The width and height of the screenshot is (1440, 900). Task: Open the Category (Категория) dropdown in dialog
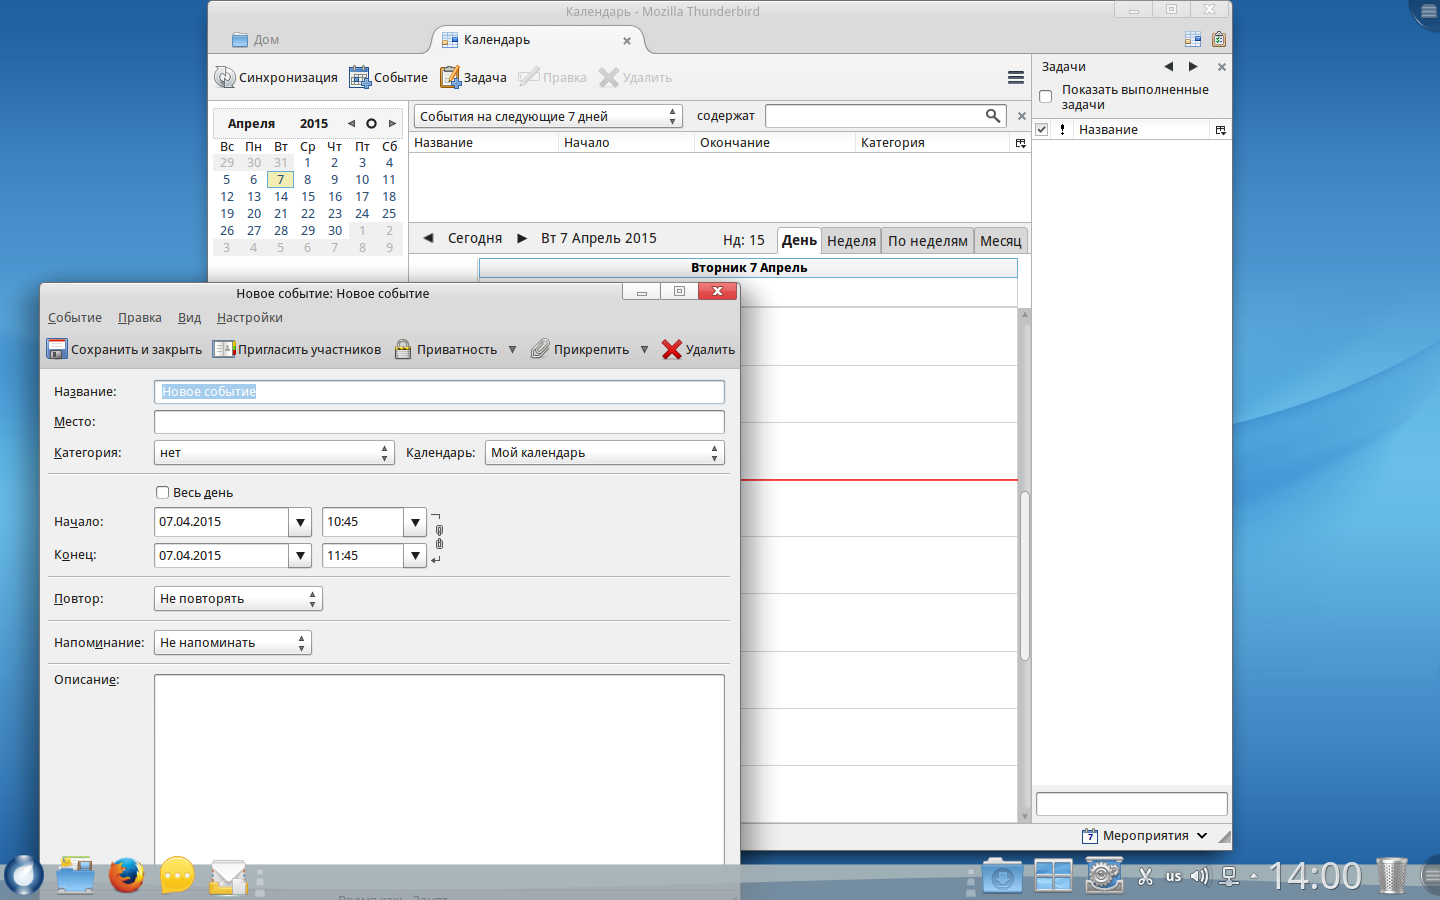pyautogui.click(x=274, y=453)
